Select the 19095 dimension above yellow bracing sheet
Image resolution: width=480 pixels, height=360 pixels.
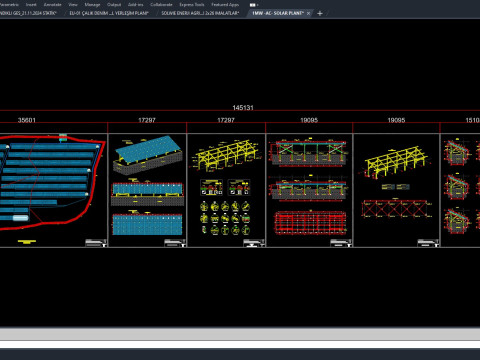click(396, 120)
